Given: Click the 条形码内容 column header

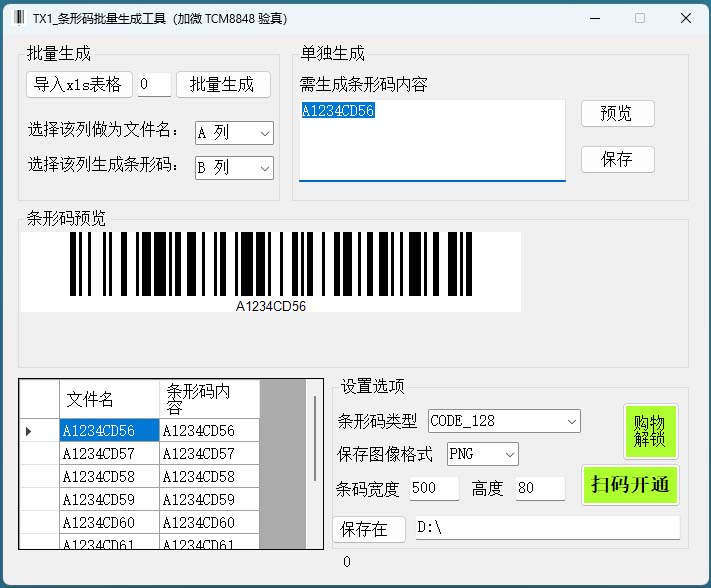Looking at the screenshot, I should point(209,399).
